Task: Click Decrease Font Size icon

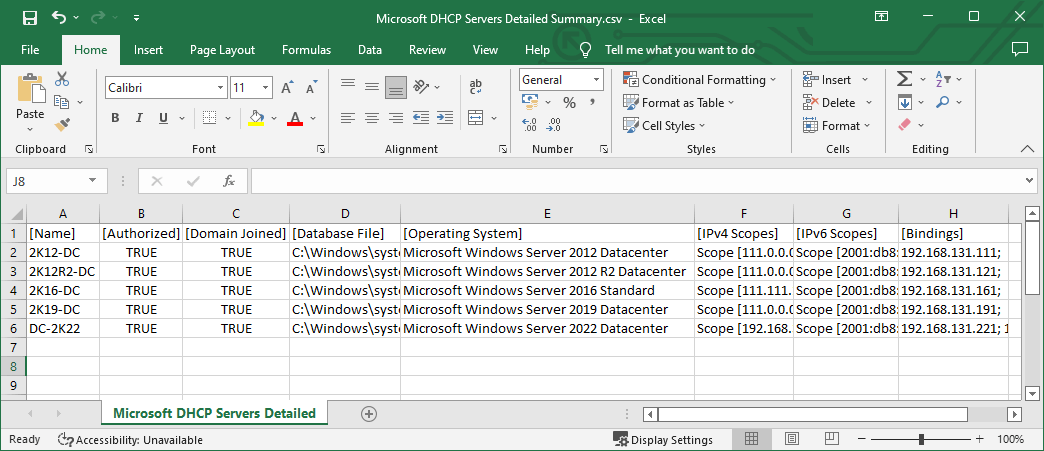Action: point(311,87)
